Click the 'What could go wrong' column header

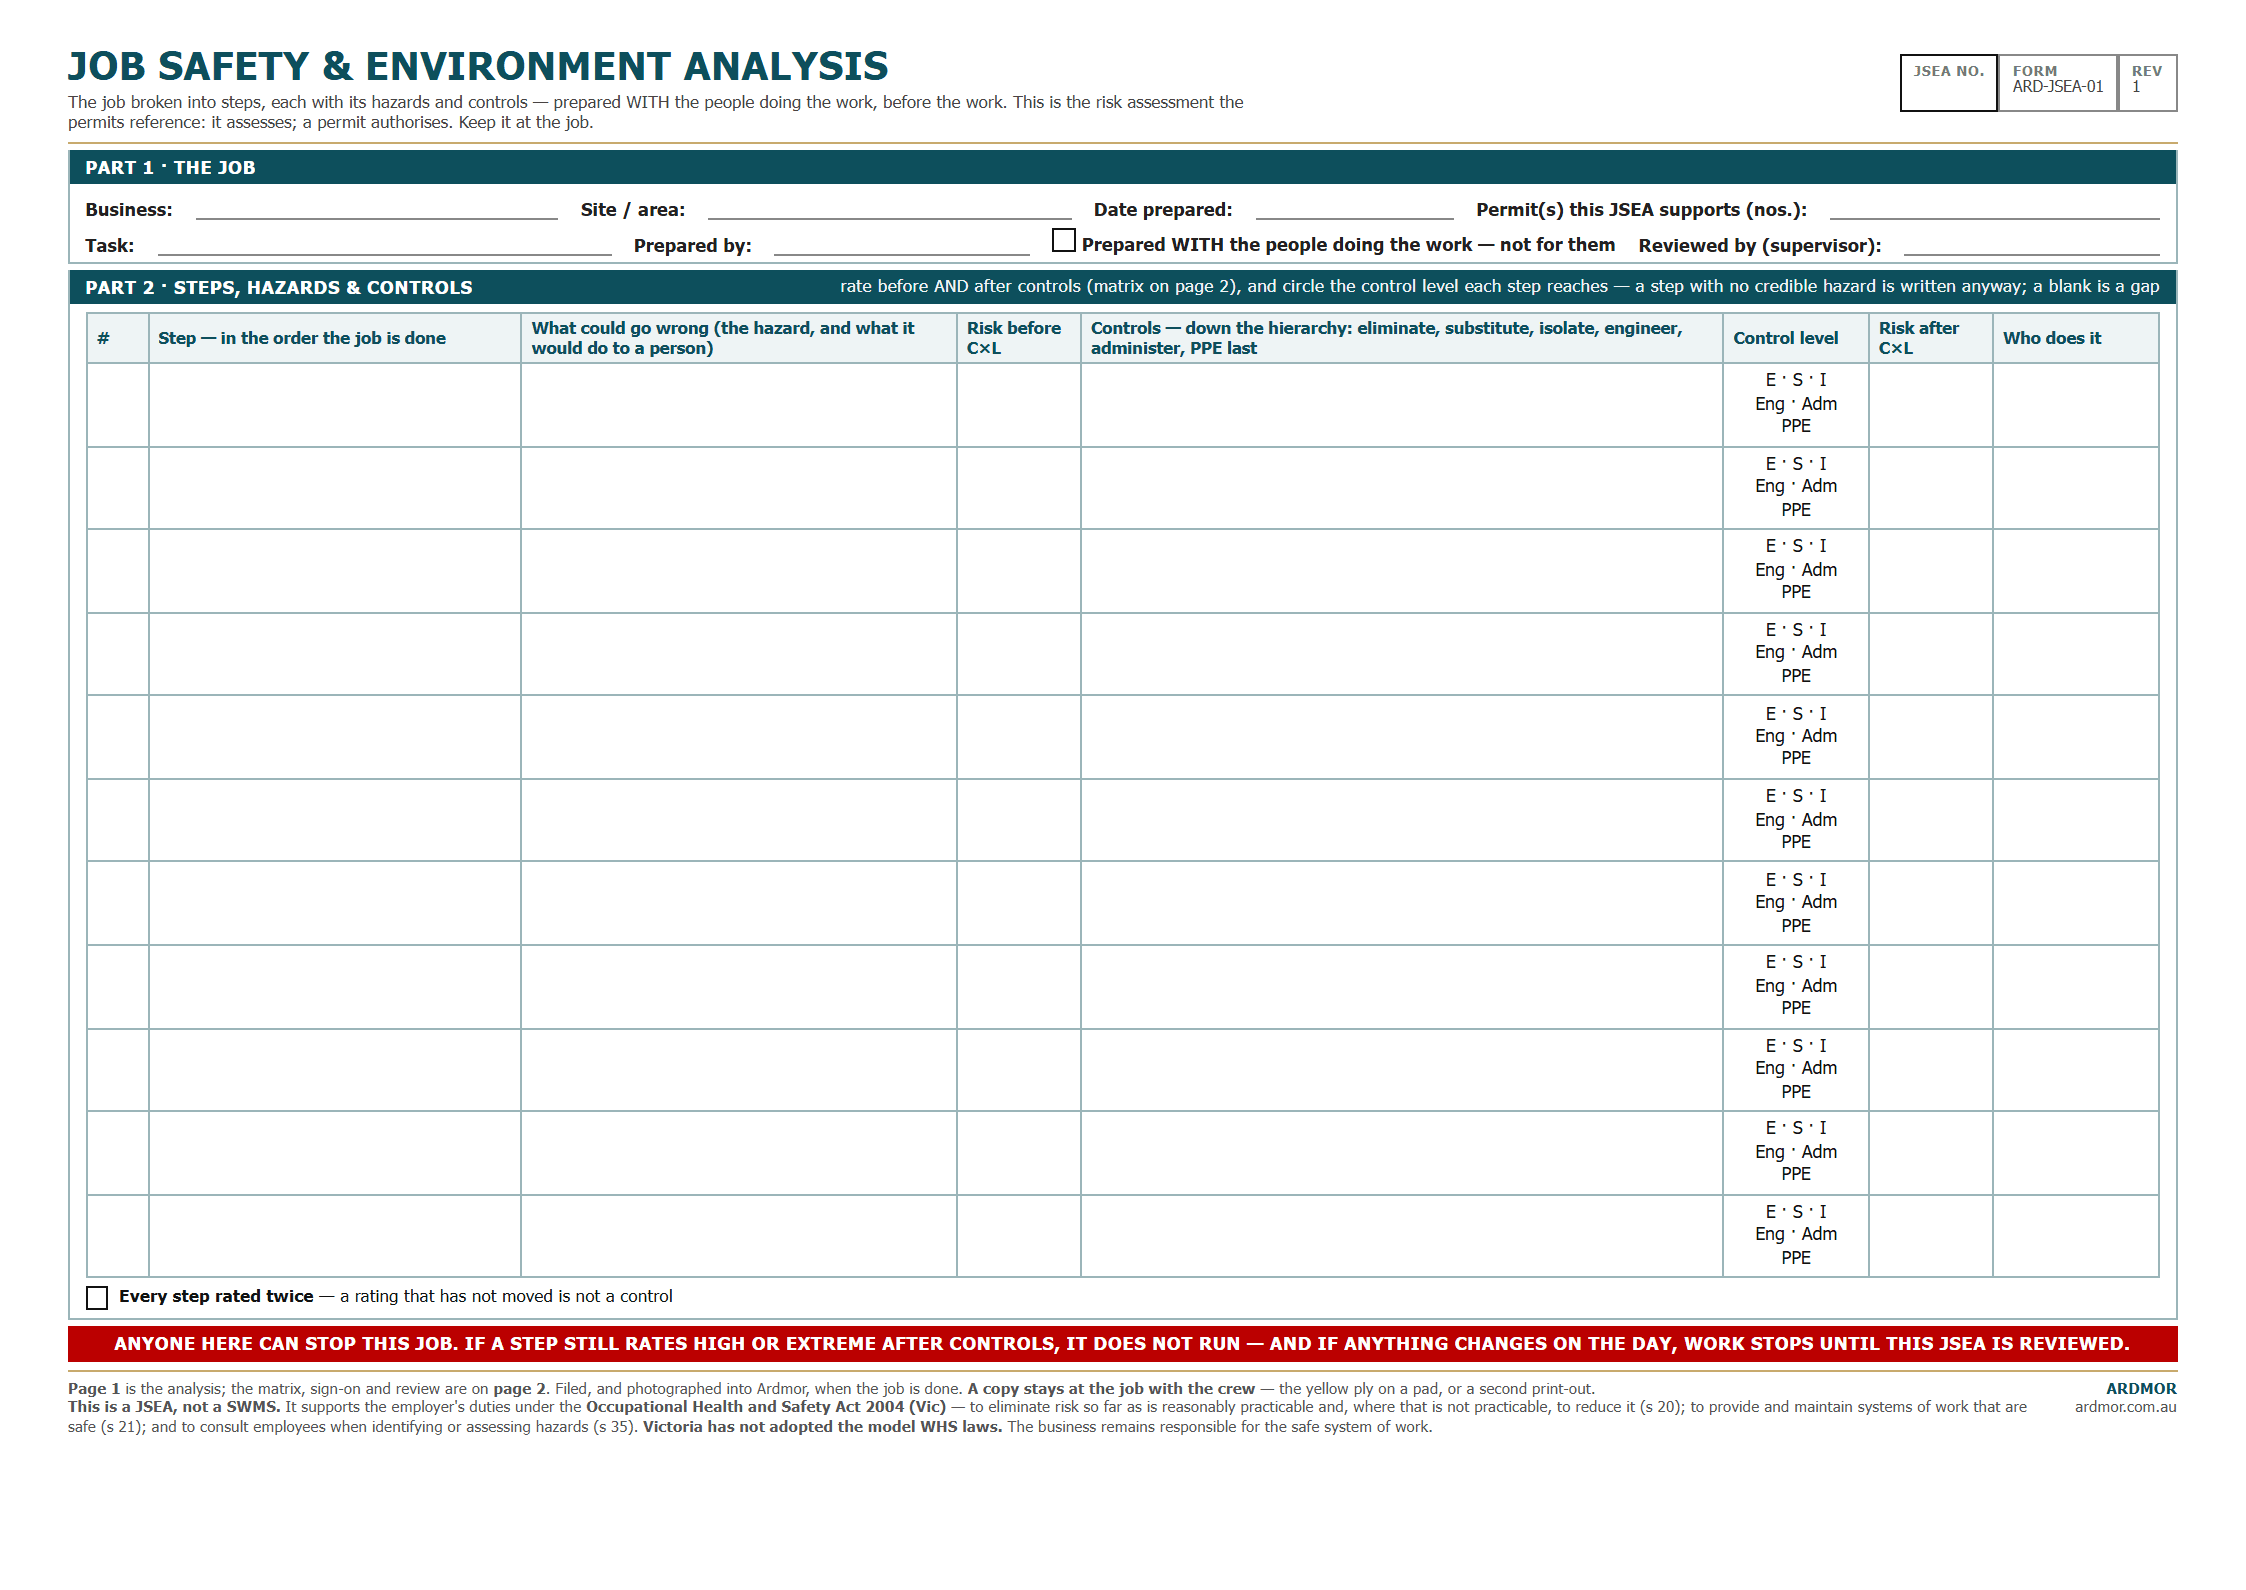click(739, 338)
